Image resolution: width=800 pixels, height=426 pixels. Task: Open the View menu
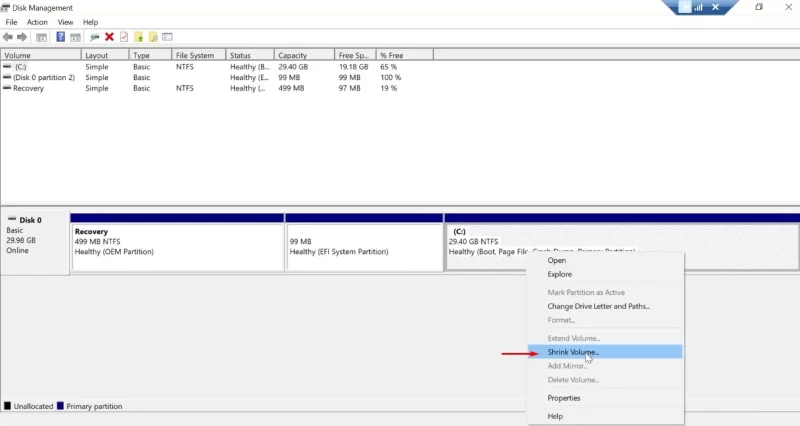(x=65, y=22)
